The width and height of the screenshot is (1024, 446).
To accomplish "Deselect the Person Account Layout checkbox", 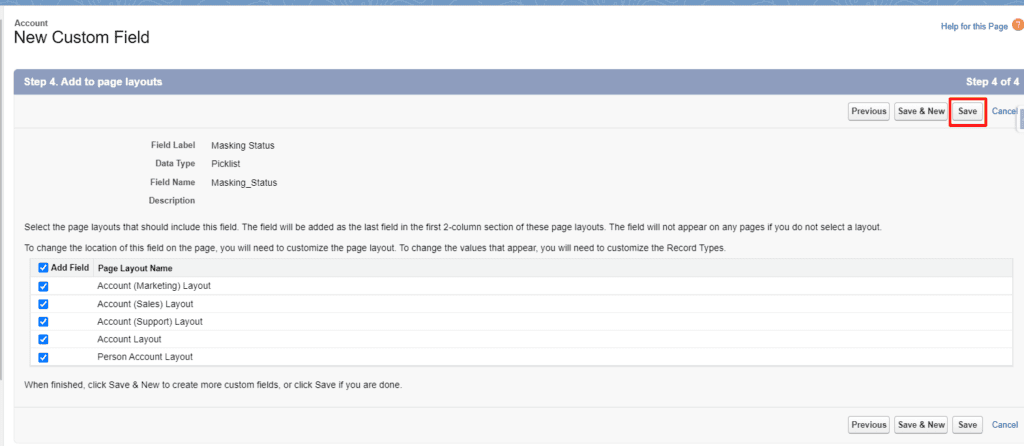I will click(x=43, y=357).
